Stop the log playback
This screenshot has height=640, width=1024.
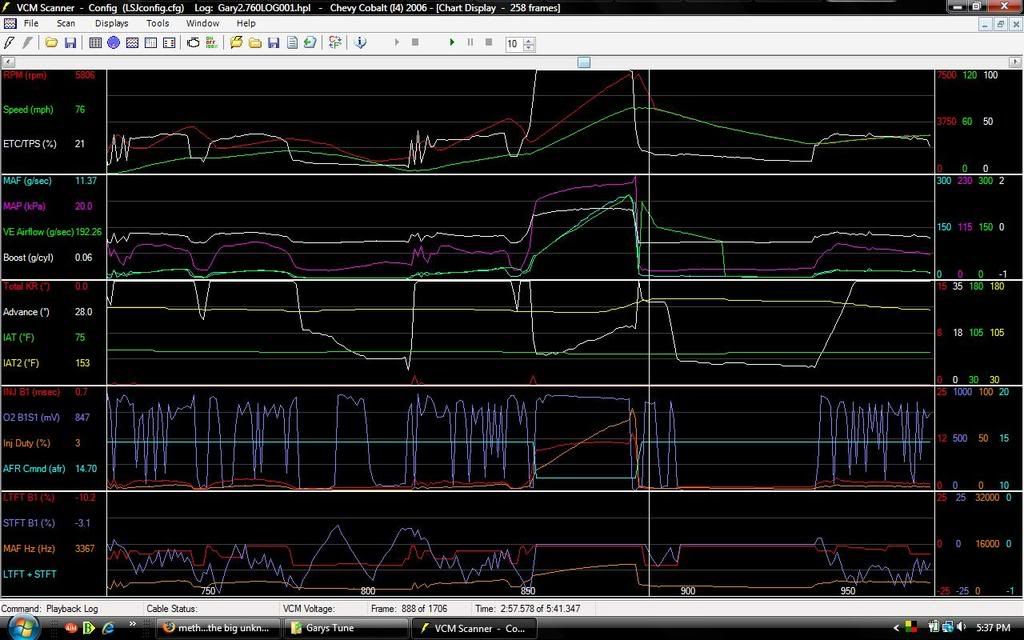(488, 43)
